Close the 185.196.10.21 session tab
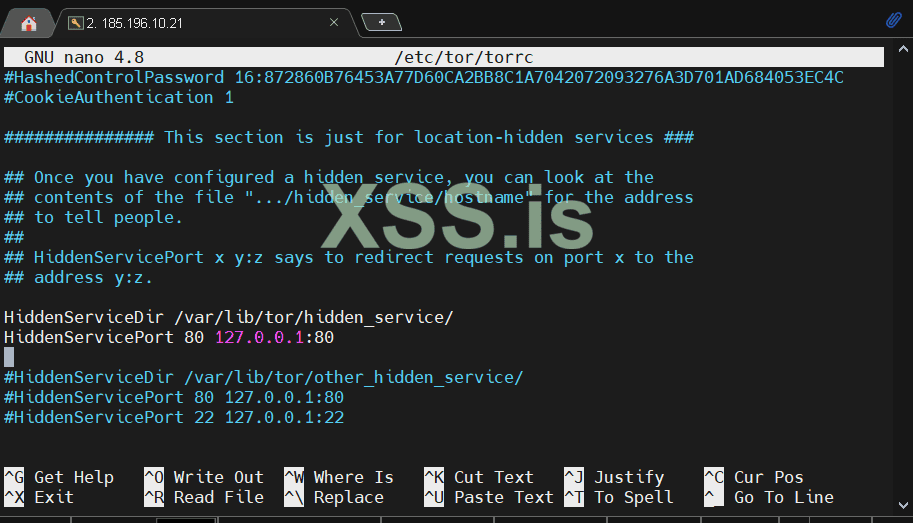The height and width of the screenshot is (523, 913). tap(334, 22)
